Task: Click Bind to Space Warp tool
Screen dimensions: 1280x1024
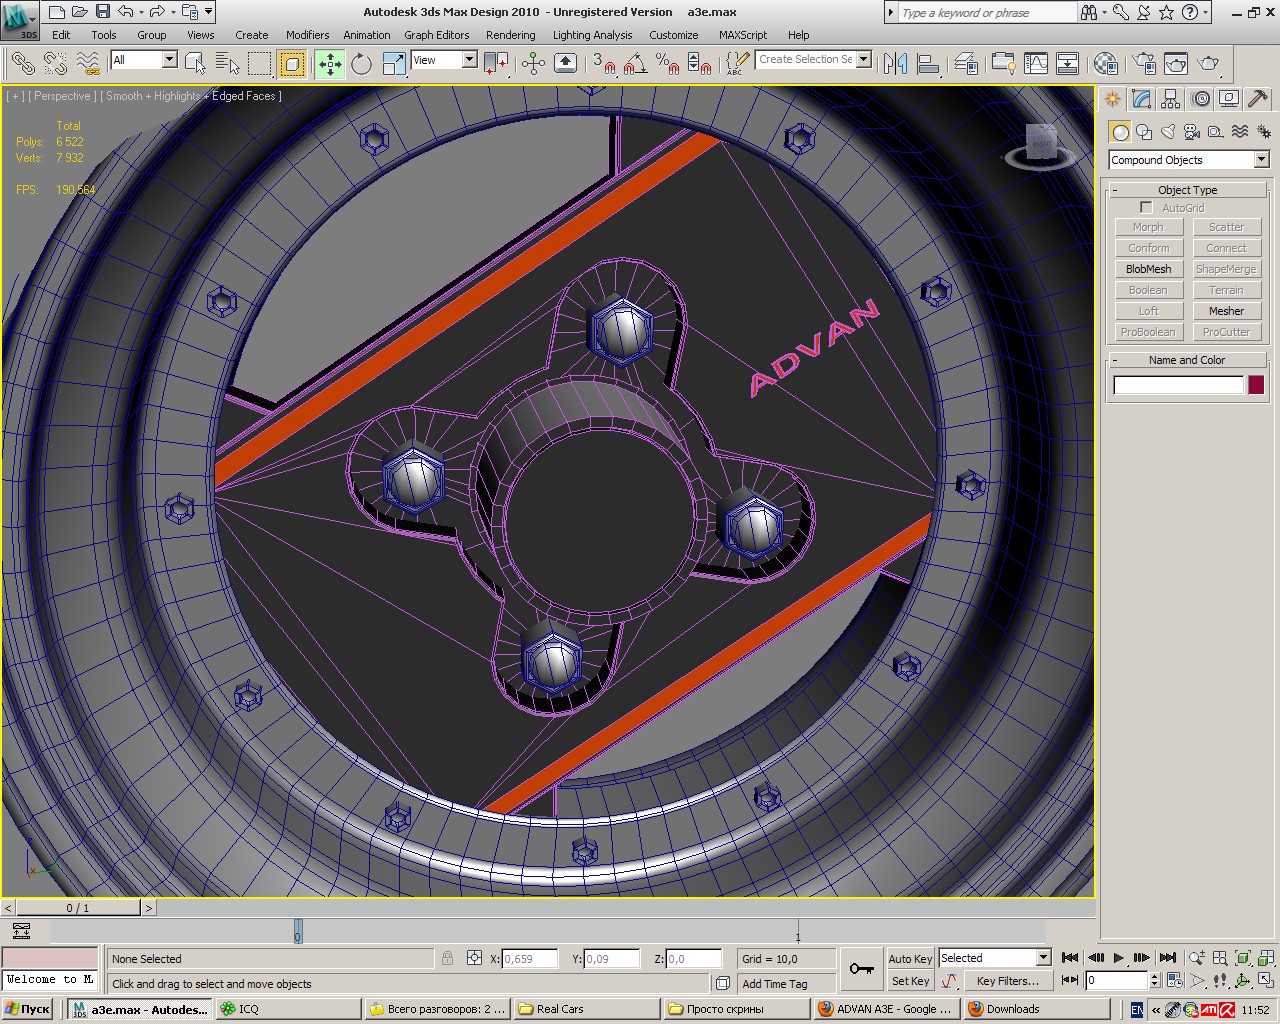Action: coord(88,64)
